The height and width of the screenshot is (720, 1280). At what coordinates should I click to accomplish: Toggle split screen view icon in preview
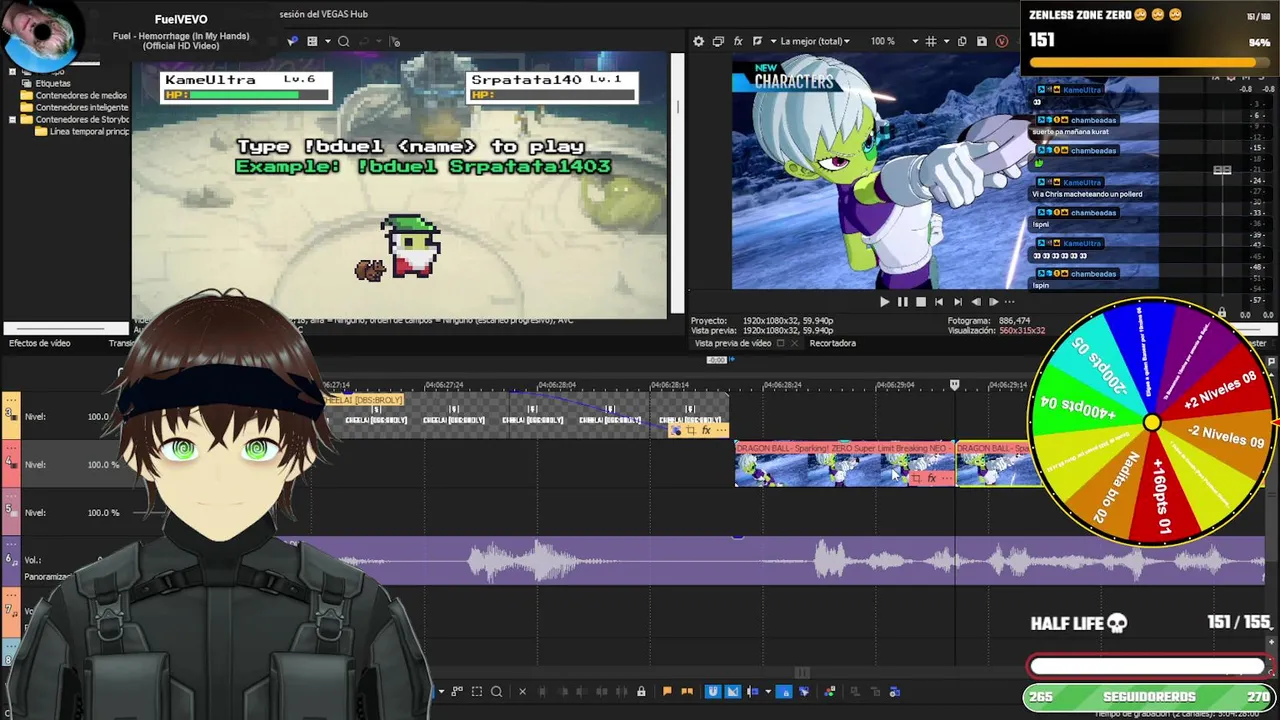pyautogui.click(x=757, y=41)
